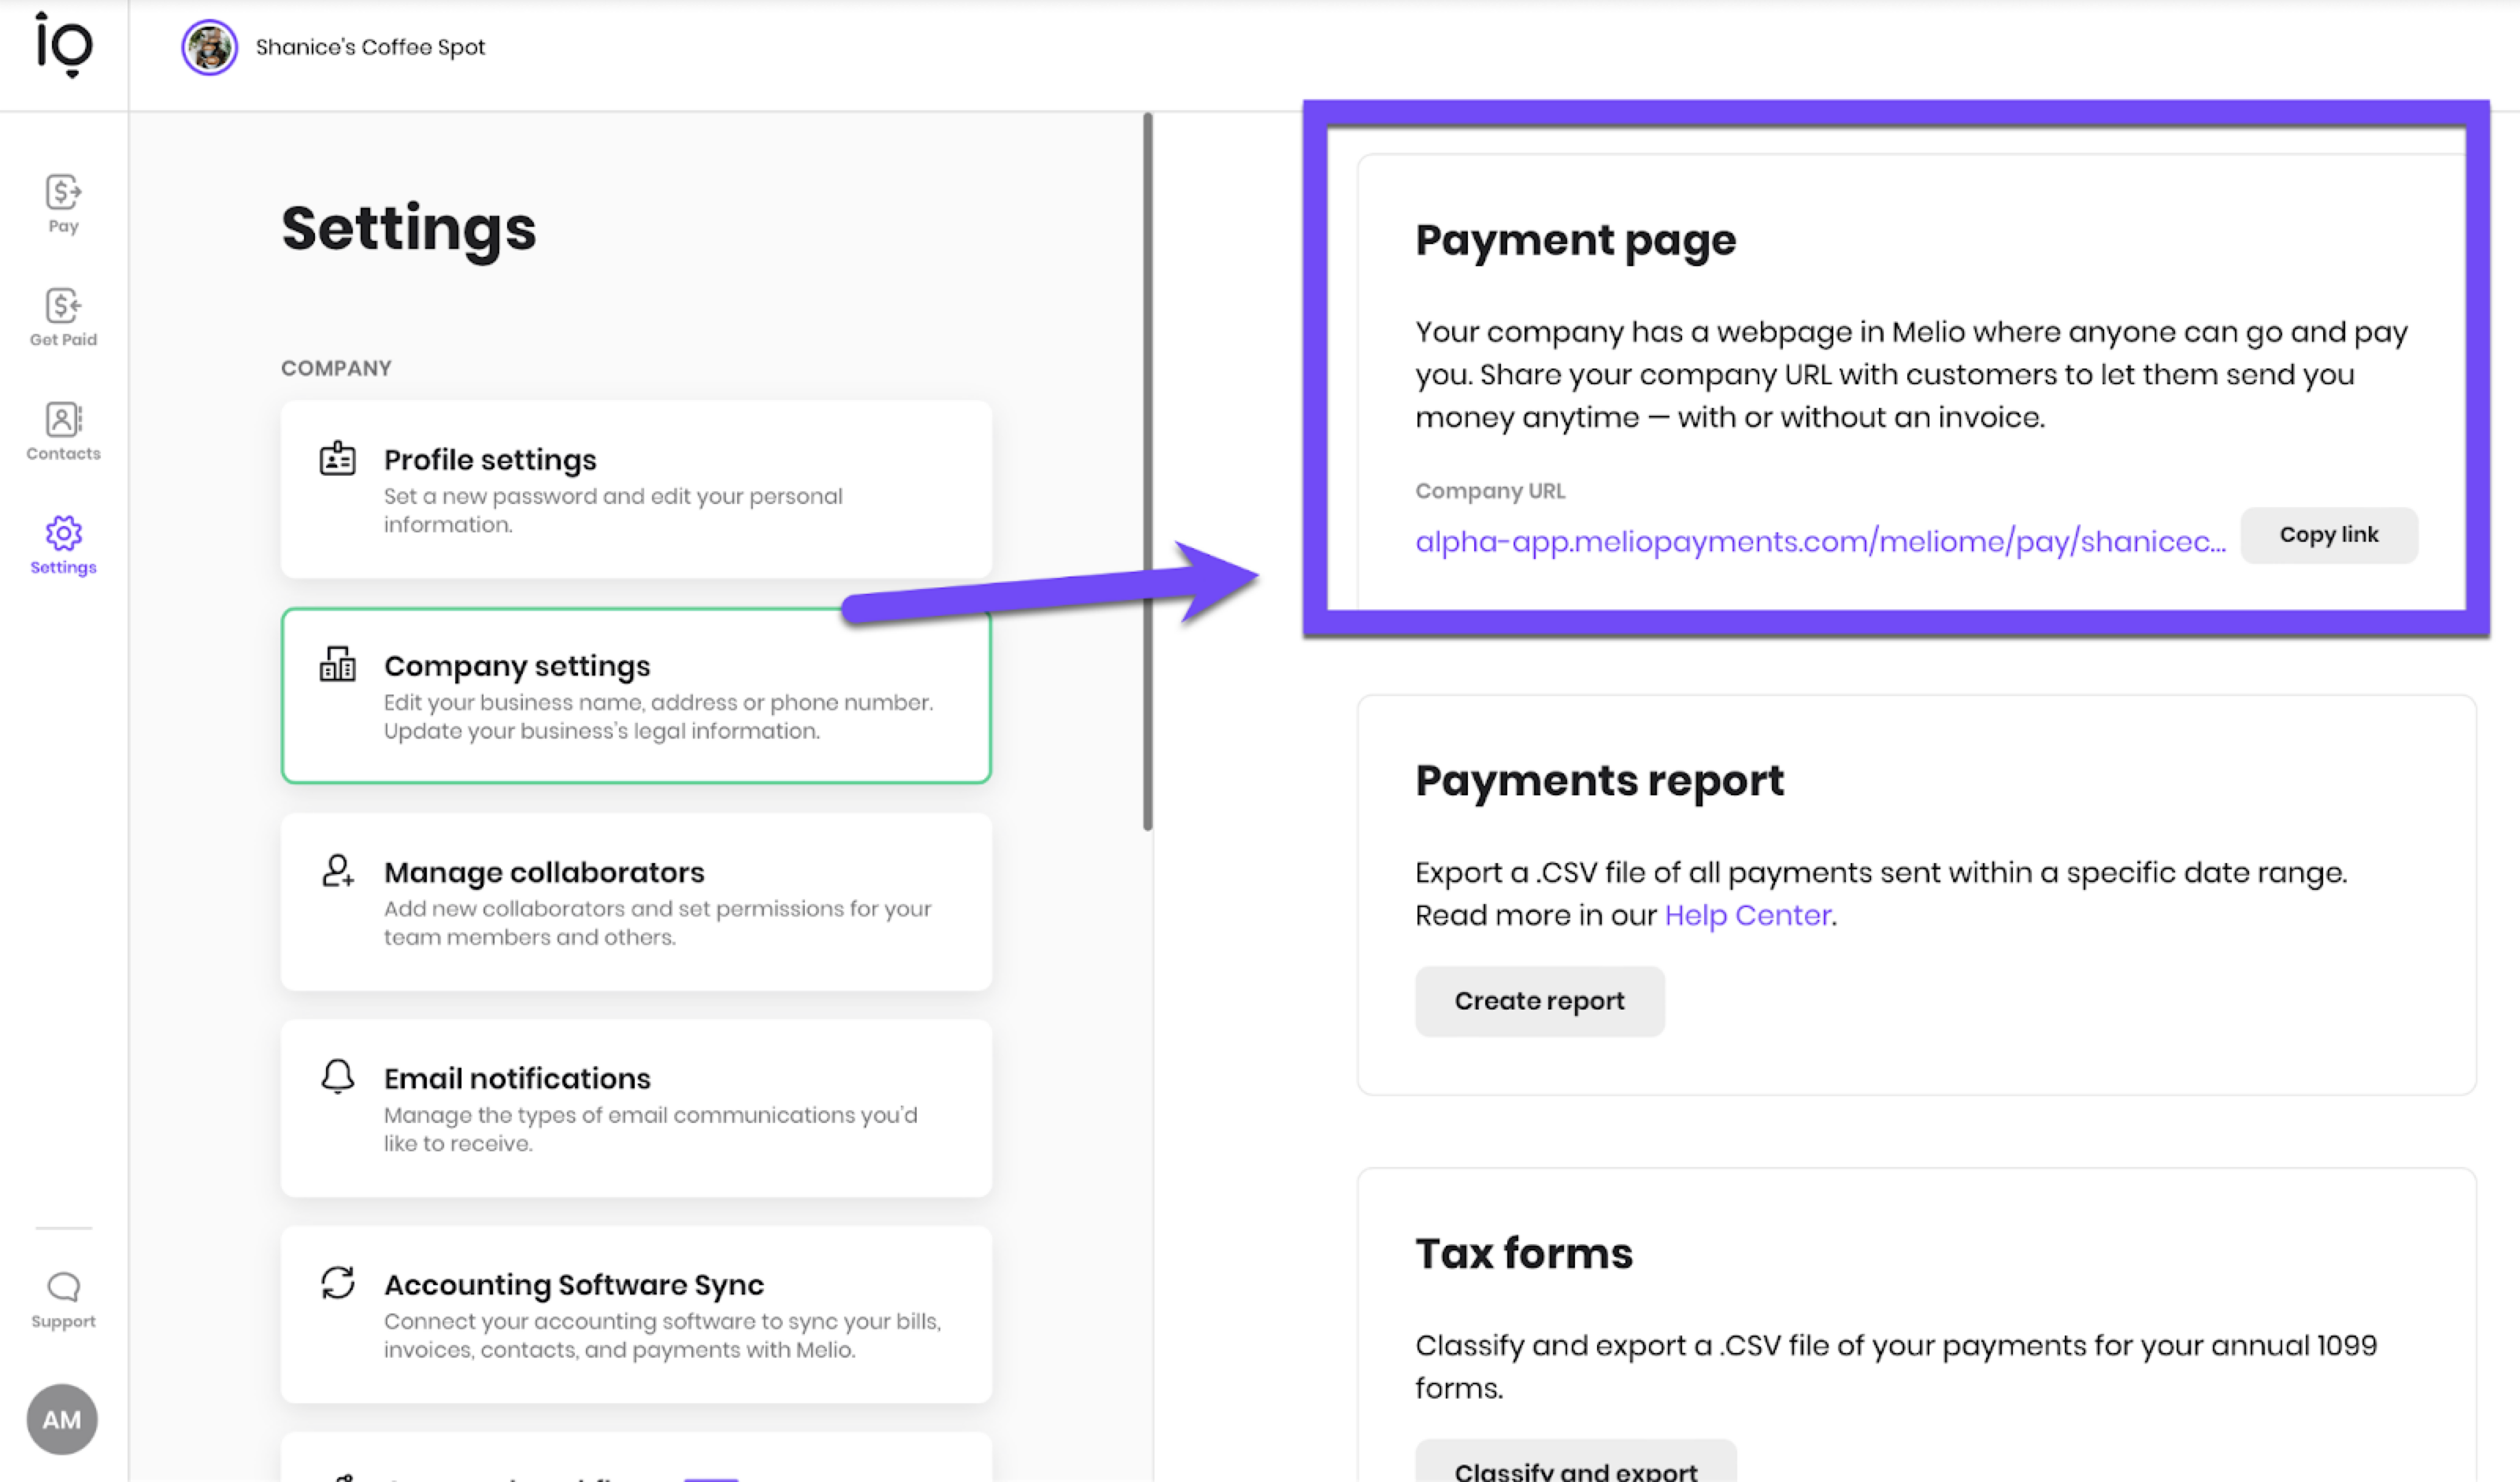Click the Create report button
Image resolution: width=2520 pixels, height=1482 pixels.
coord(1540,1001)
